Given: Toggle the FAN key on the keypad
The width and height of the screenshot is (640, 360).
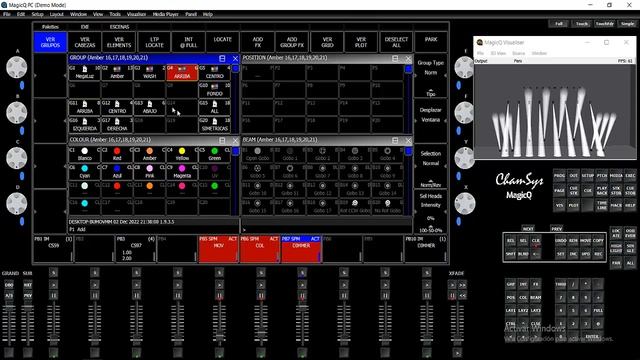Looking at the screenshot, I should [x=616, y=263].
